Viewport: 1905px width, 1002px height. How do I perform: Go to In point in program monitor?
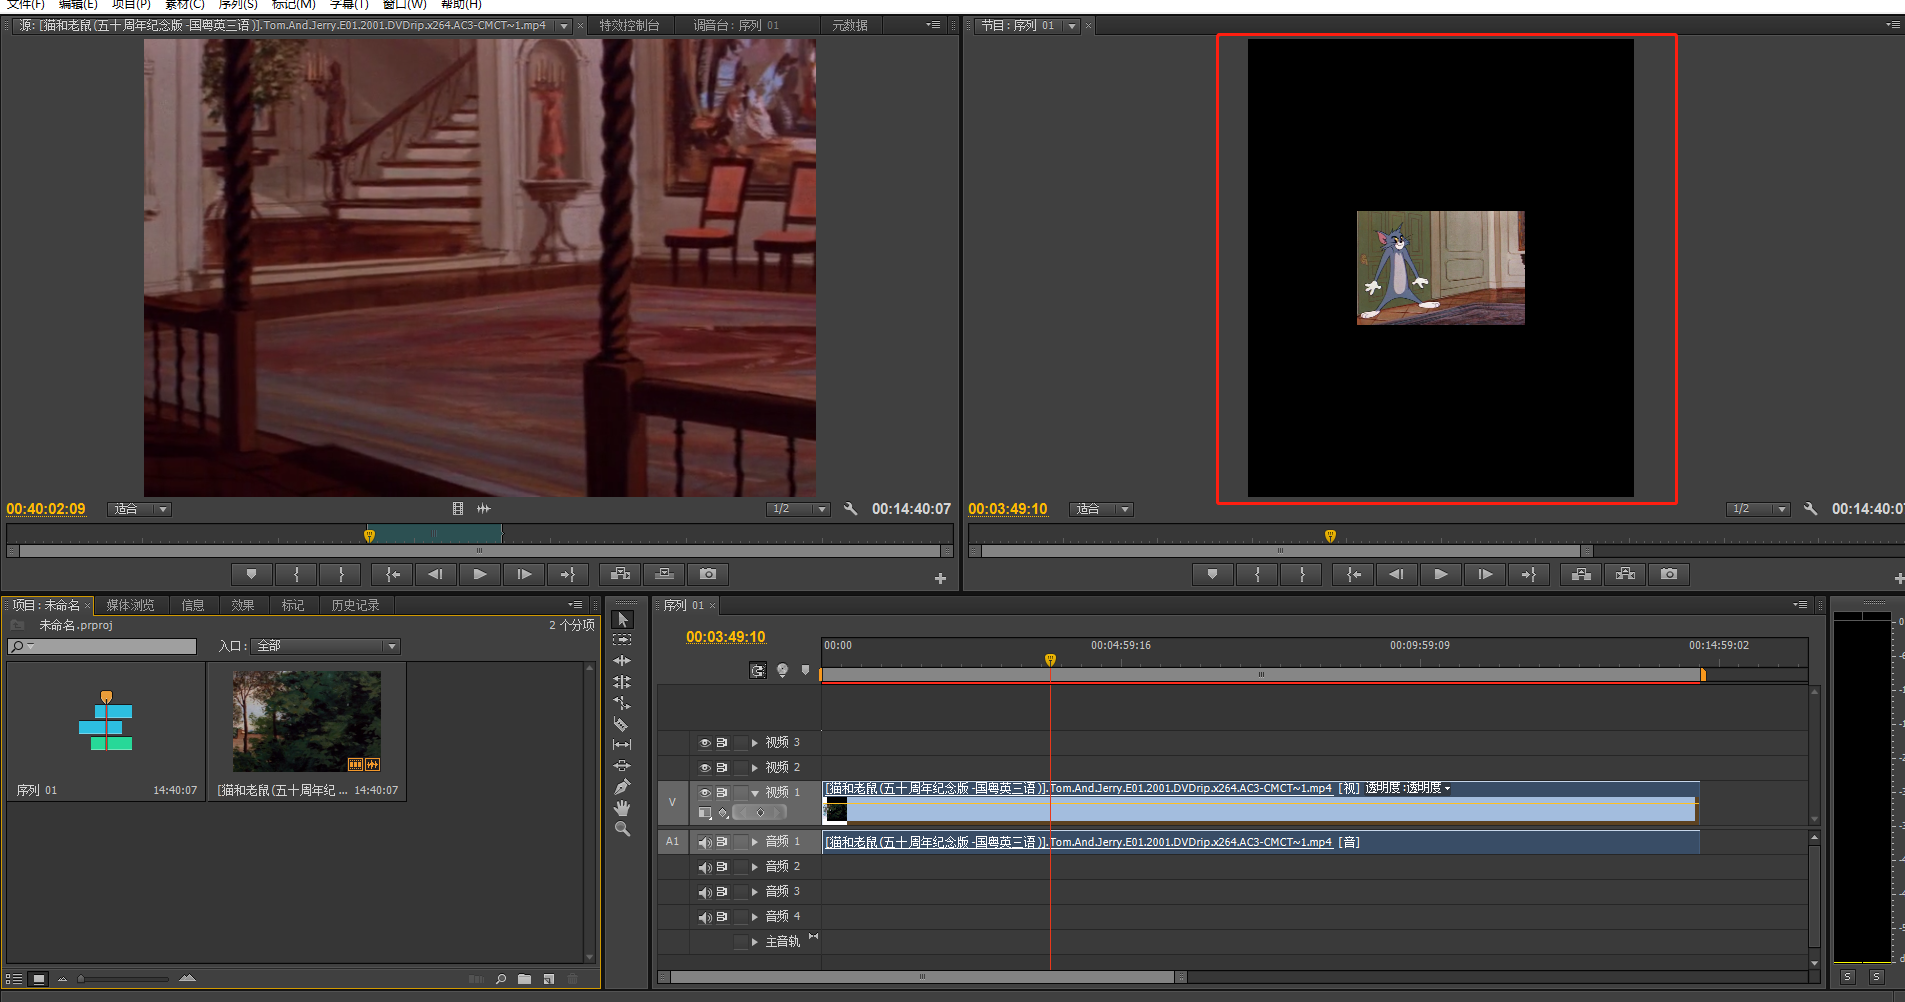pos(1353,574)
